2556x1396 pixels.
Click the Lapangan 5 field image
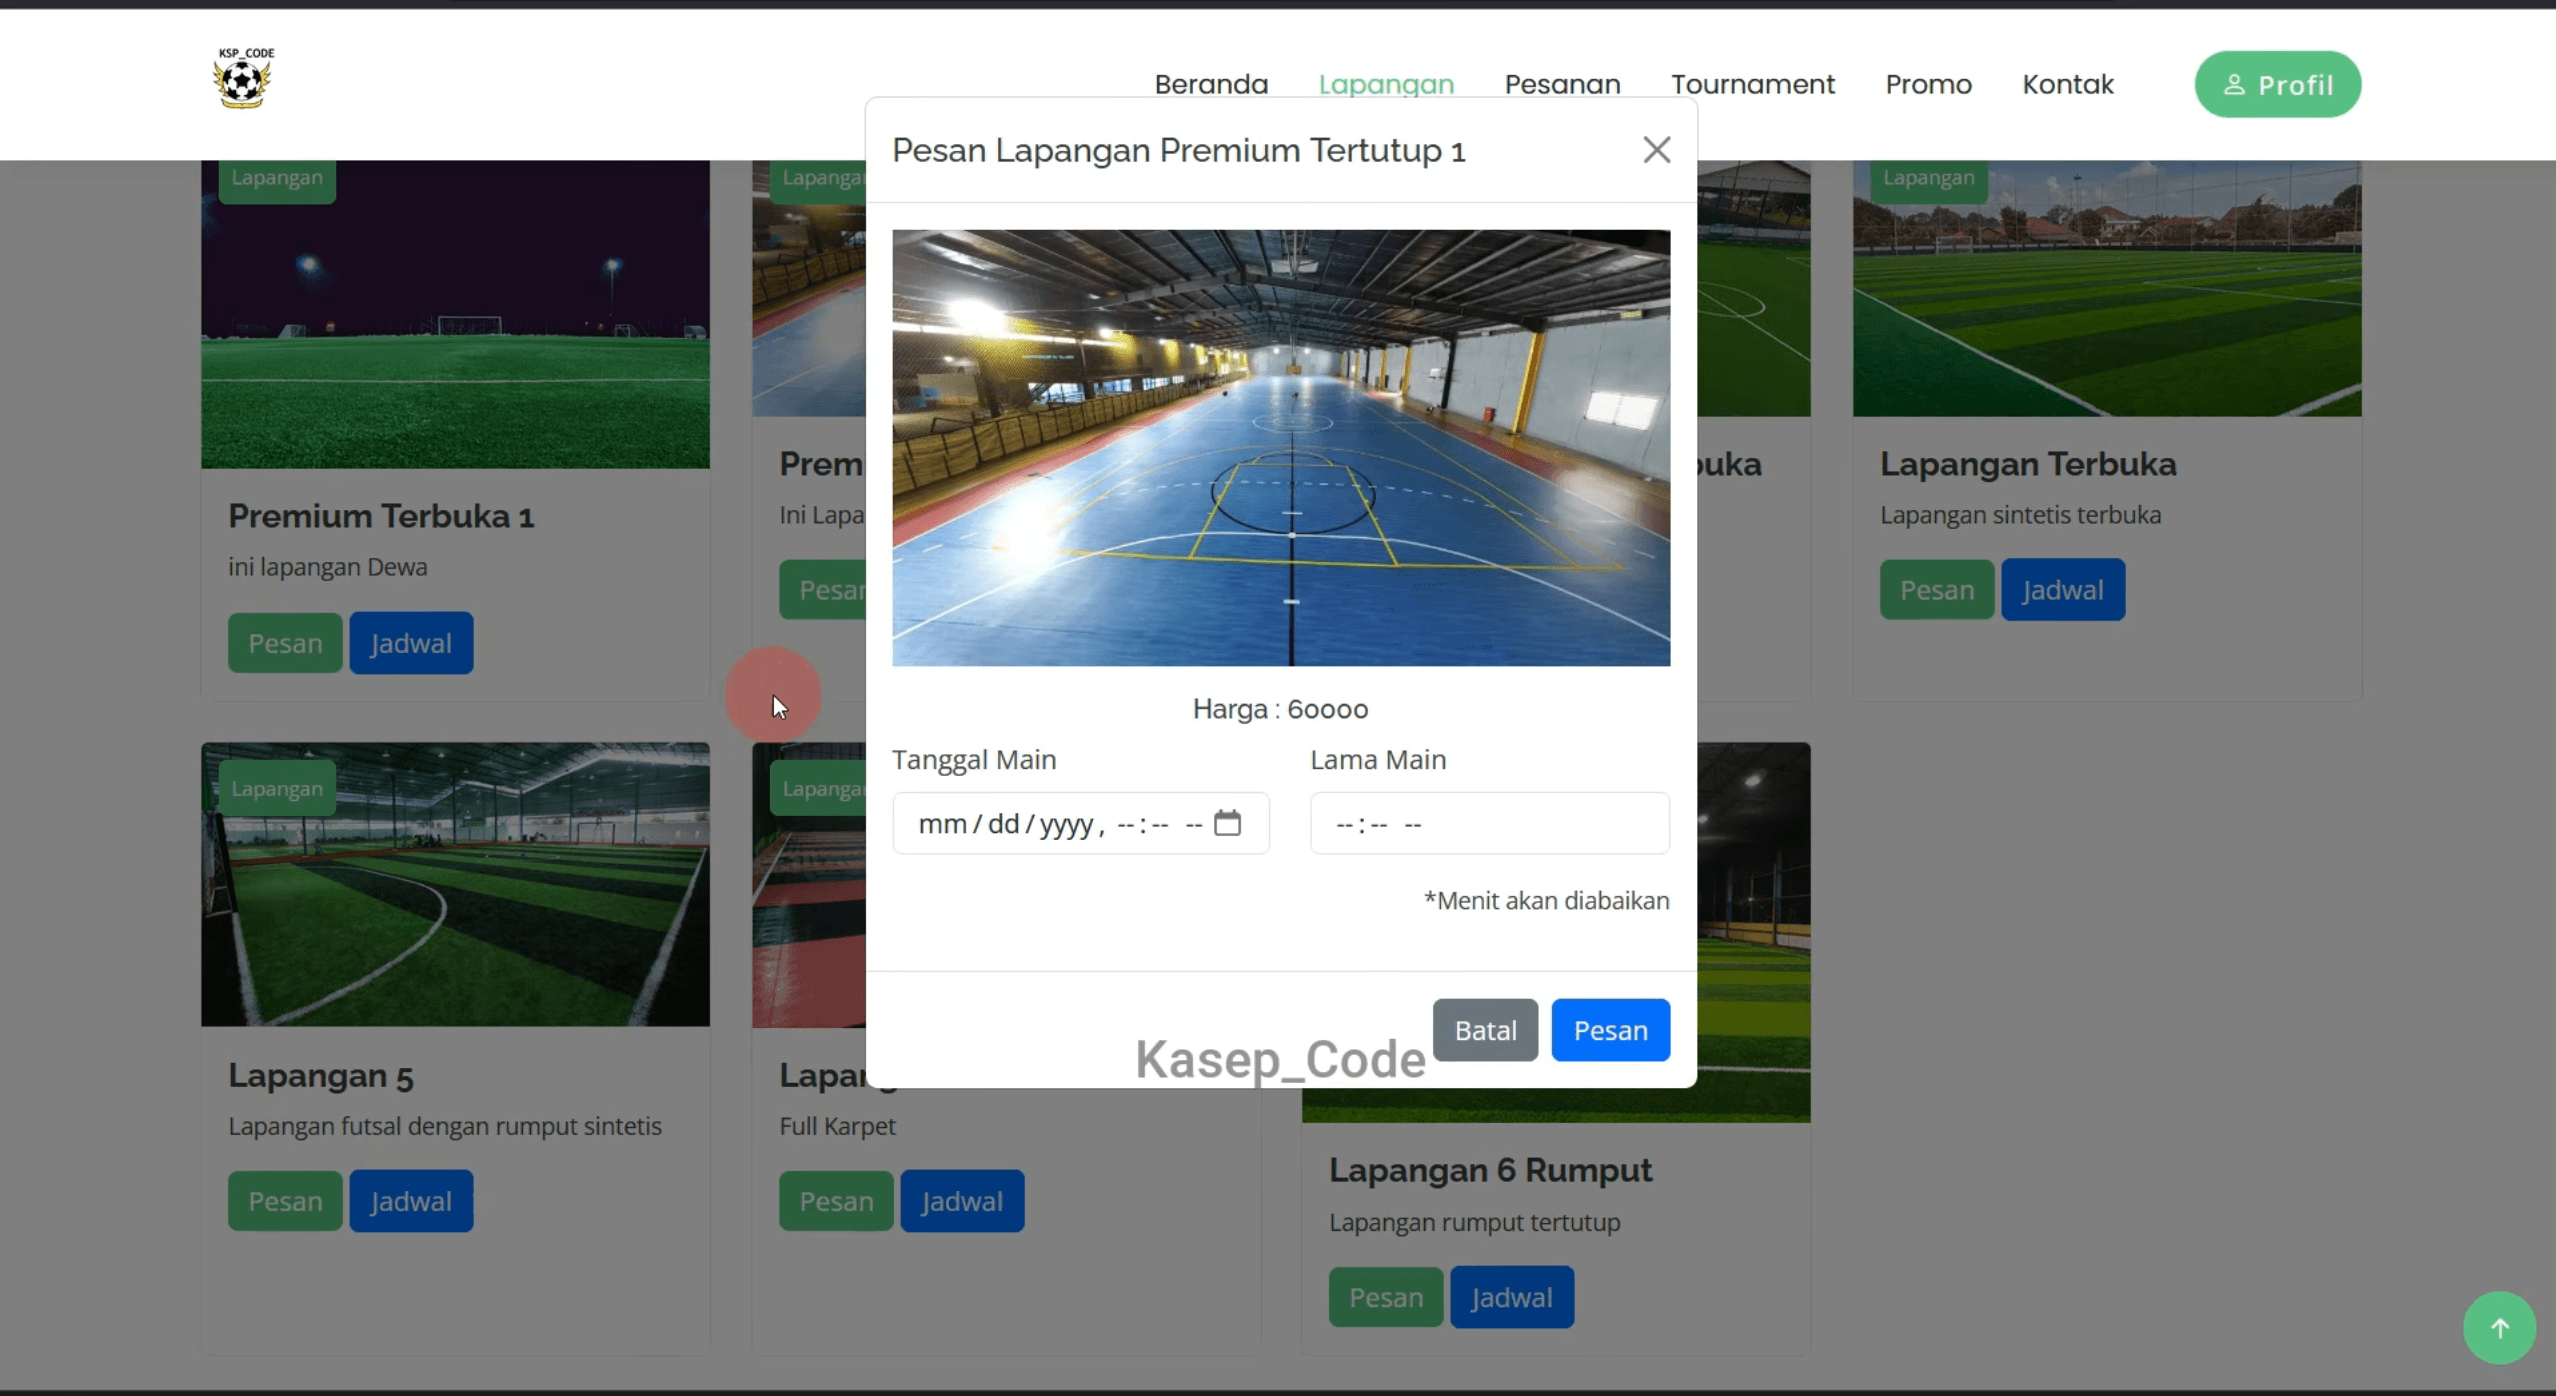tap(455, 884)
